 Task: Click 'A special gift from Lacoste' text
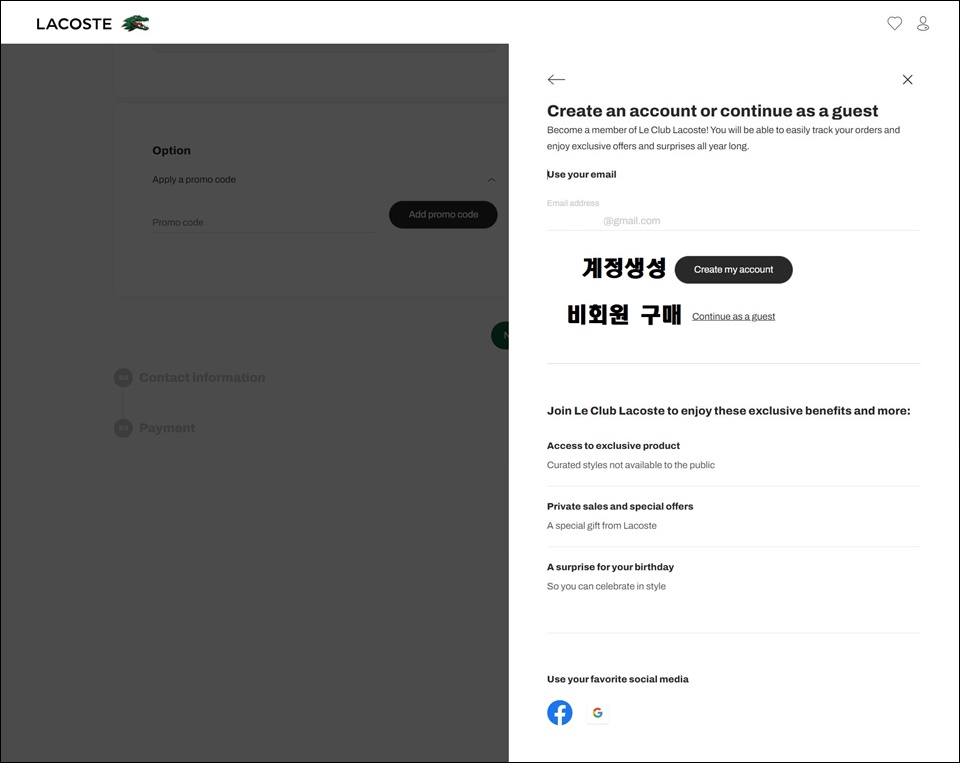pyautogui.click(x=601, y=525)
